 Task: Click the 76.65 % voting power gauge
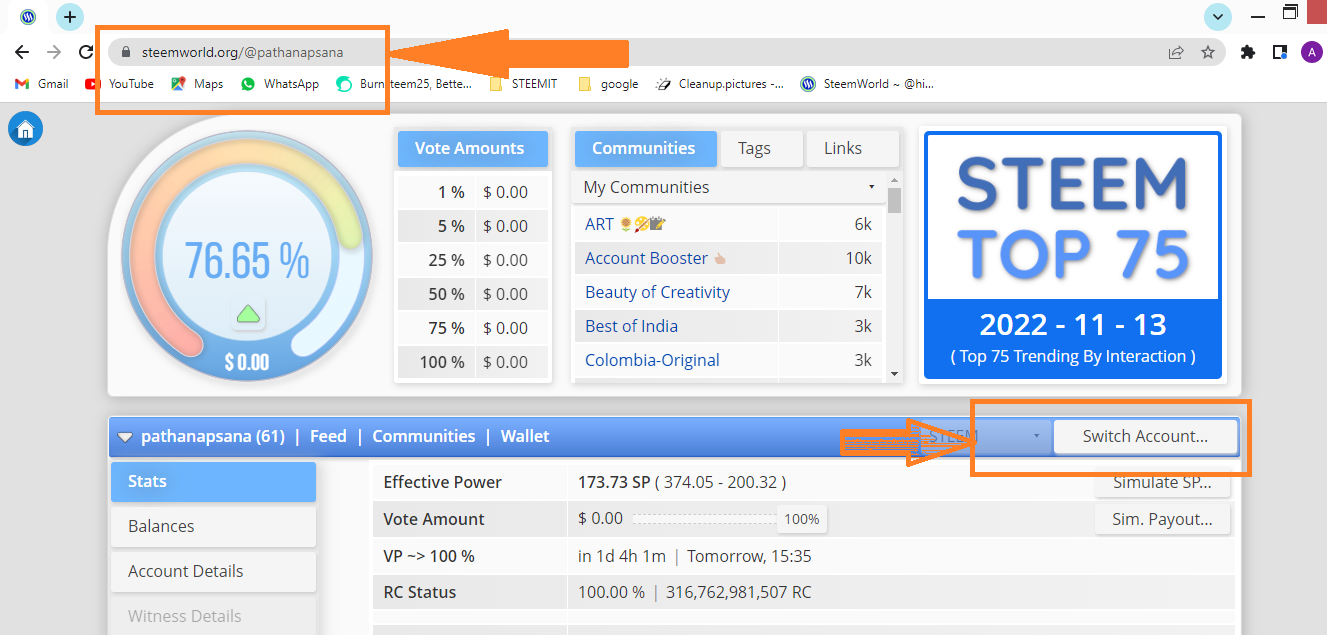point(247,261)
